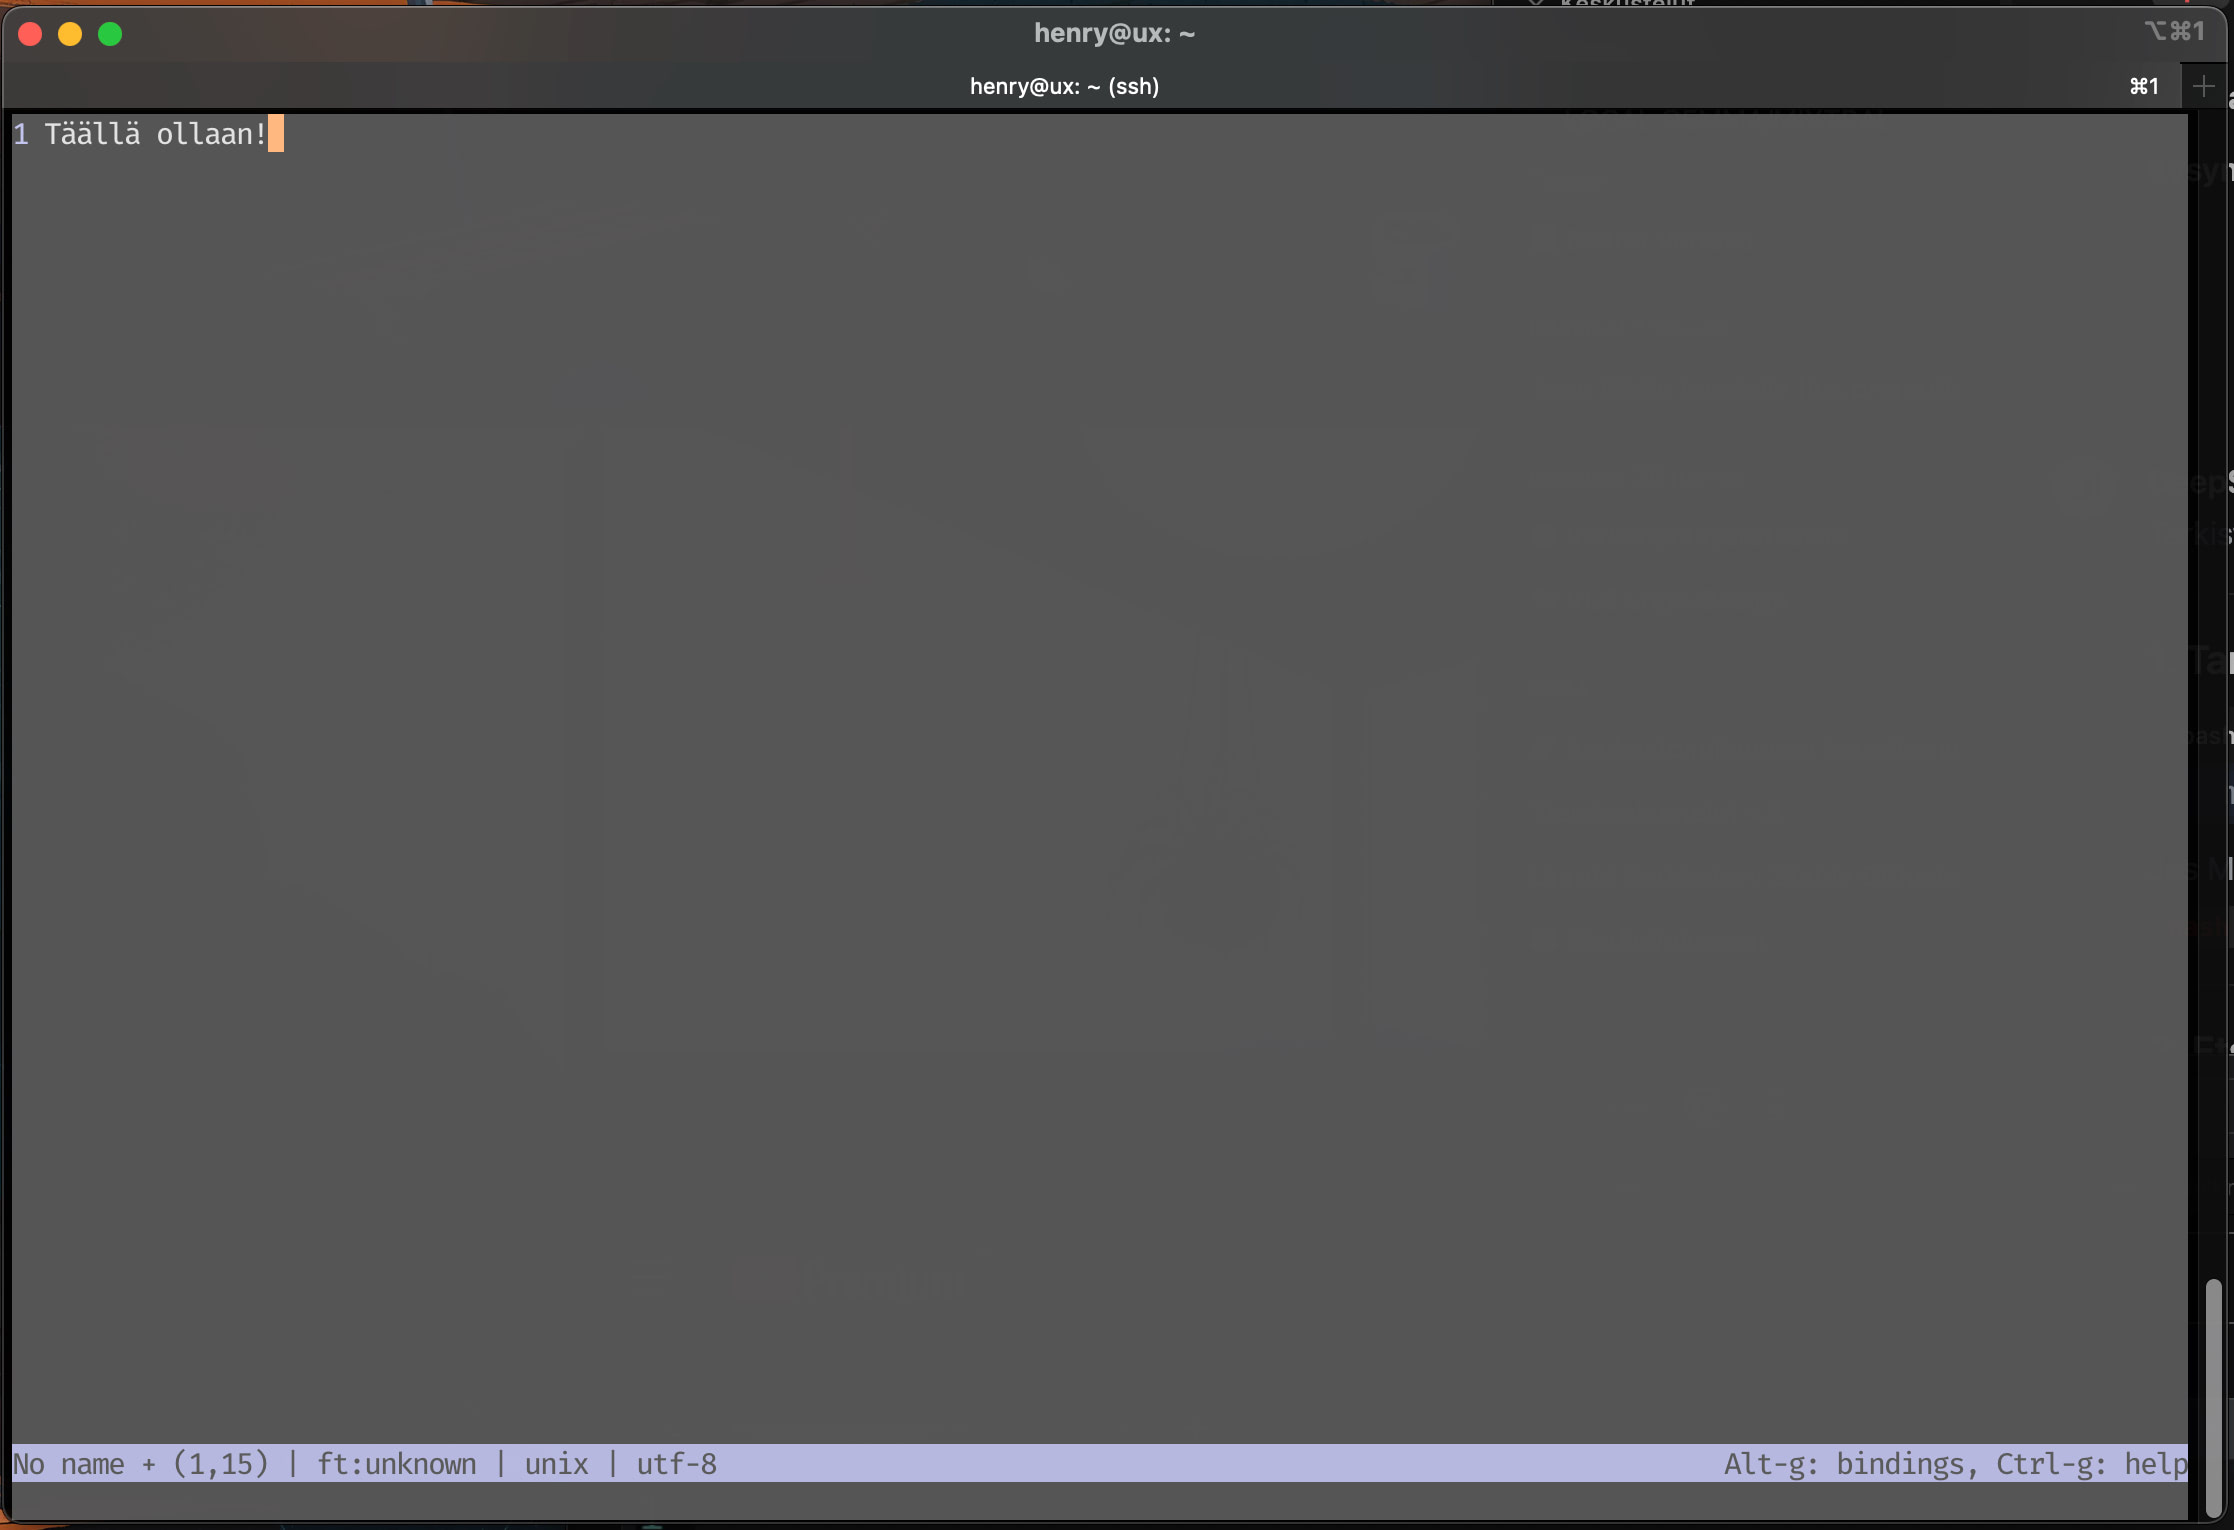
Task: Click No name in status bar
Action: tap(68, 1464)
